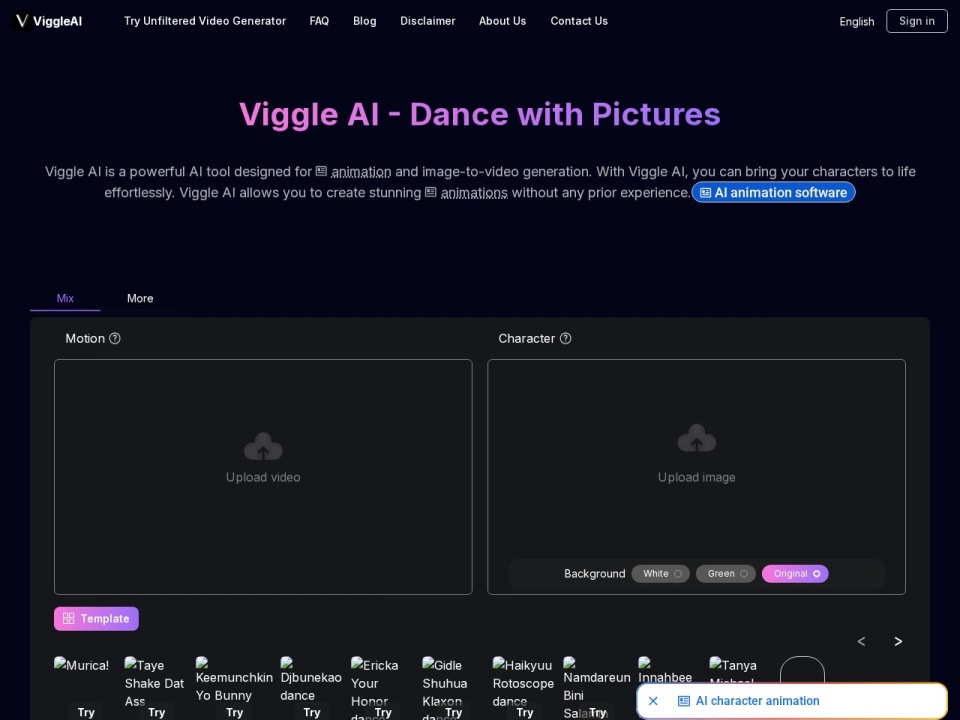
Task: Dismiss the AI character animation popup
Action: click(x=653, y=701)
